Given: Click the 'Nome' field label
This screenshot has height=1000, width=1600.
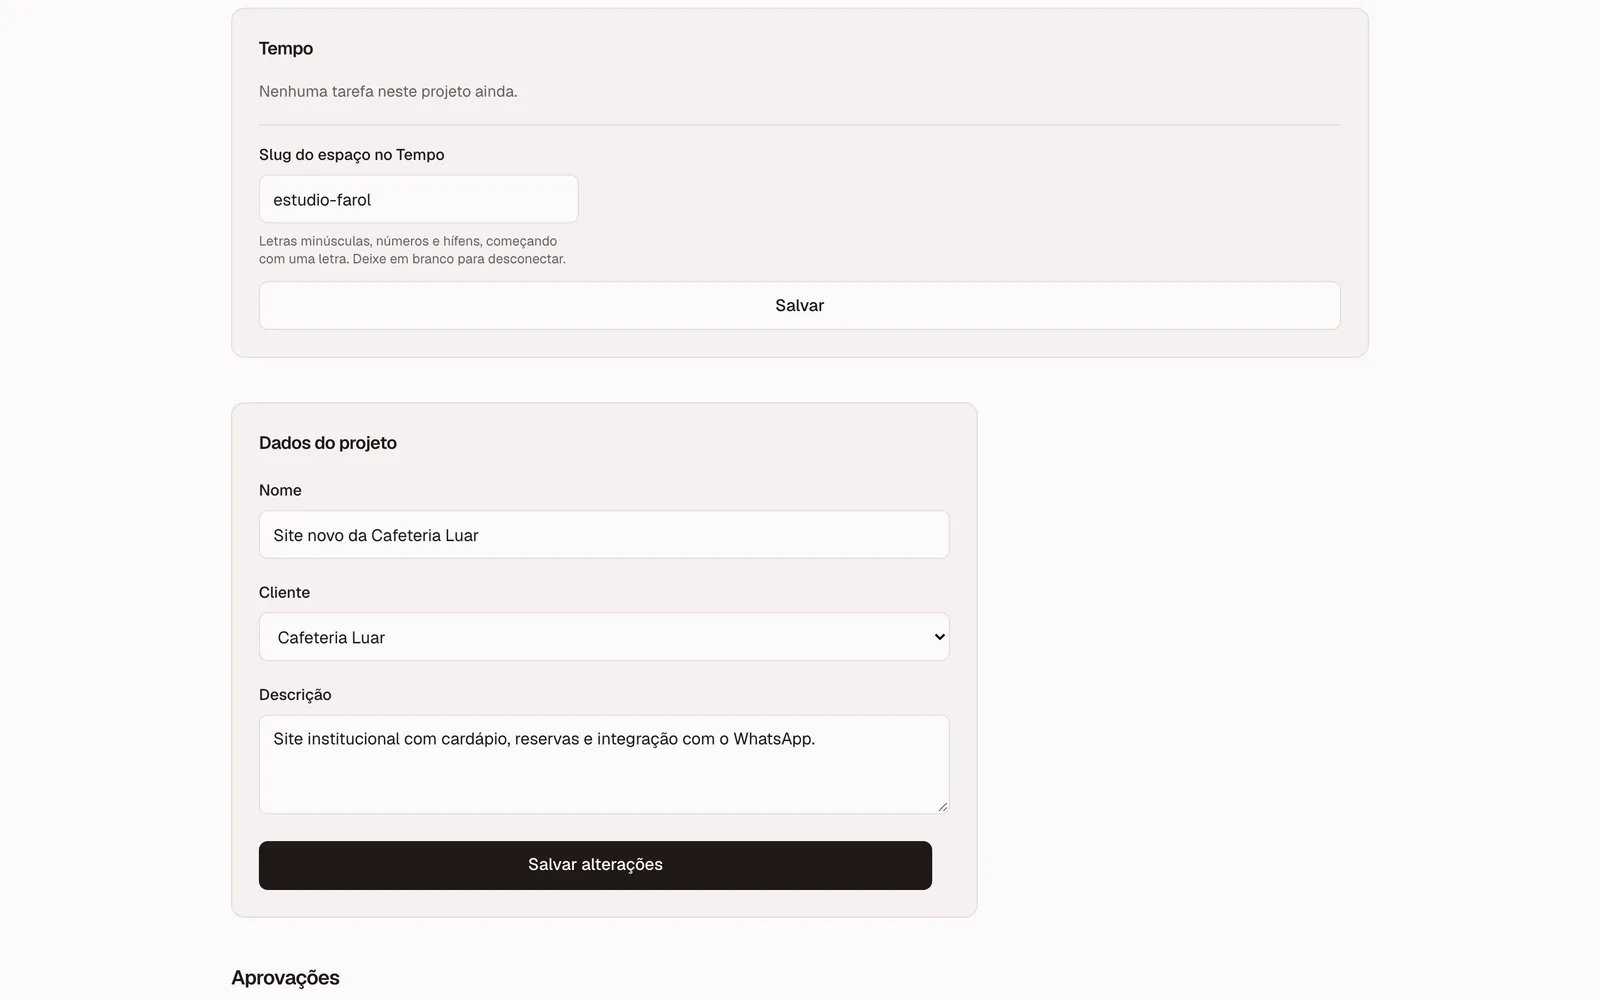Looking at the screenshot, I should [x=280, y=490].
